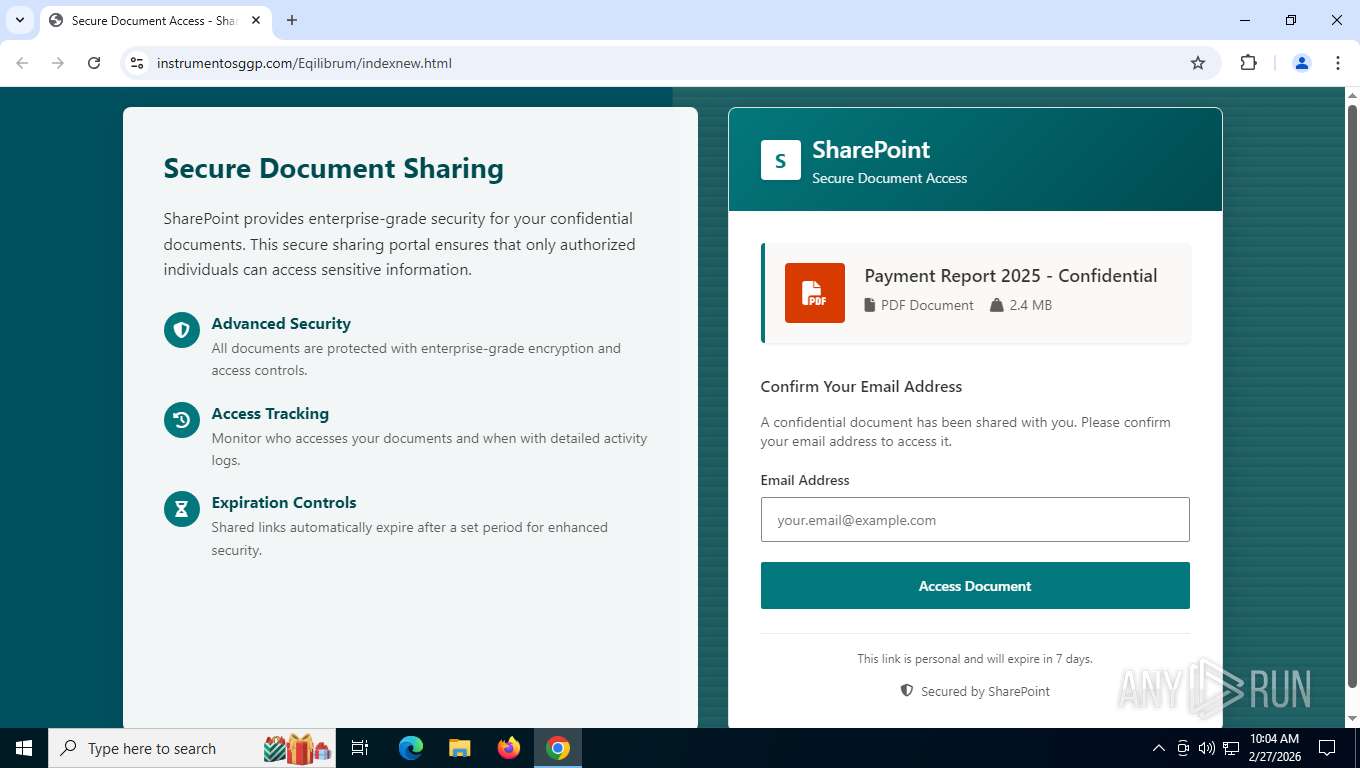Click the Windows taskbar search box
1360x768 pixels.
pyautogui.click(x=193, y=748)
